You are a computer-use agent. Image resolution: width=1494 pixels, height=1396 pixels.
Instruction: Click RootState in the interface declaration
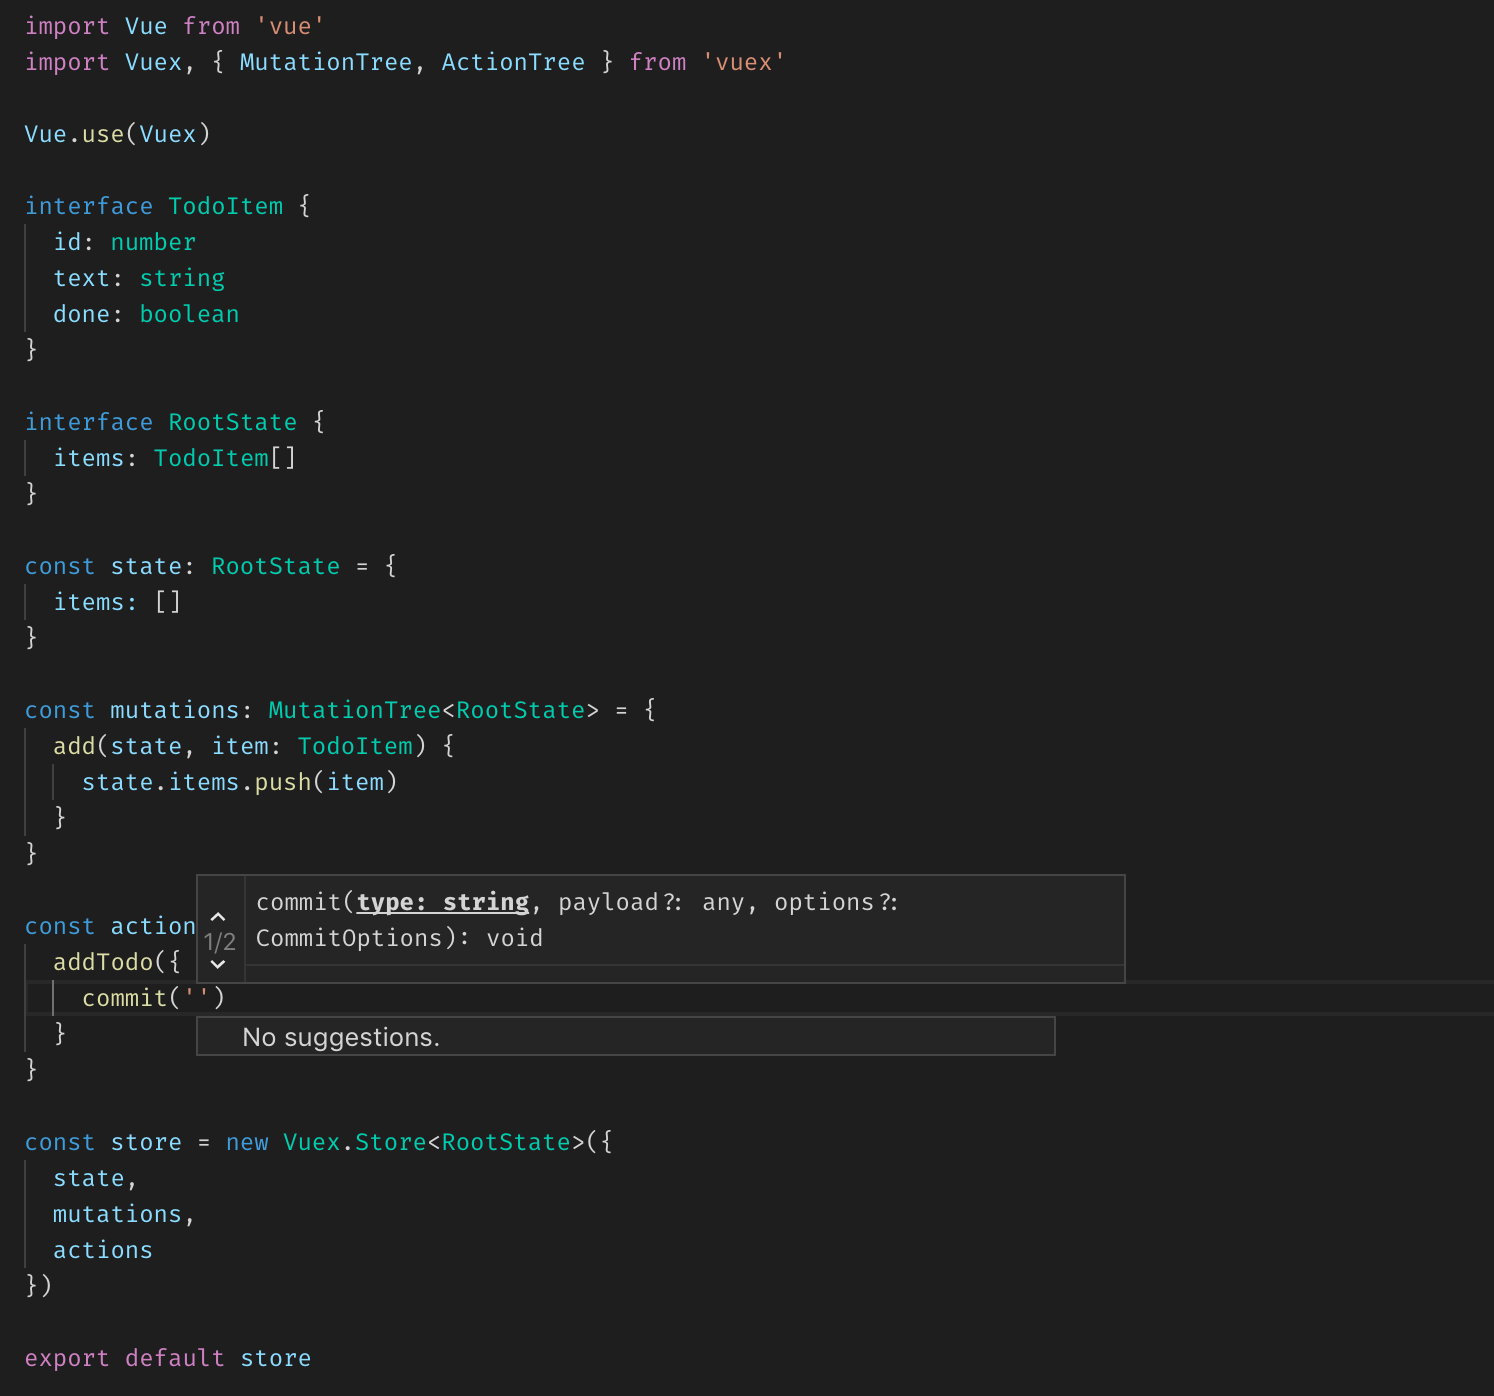coord(233,422)
